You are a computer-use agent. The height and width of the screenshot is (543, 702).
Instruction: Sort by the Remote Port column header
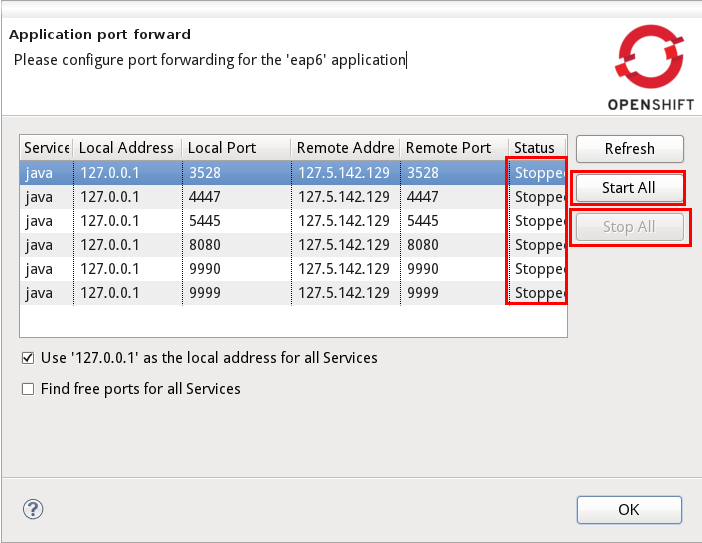tap(453, 148)
